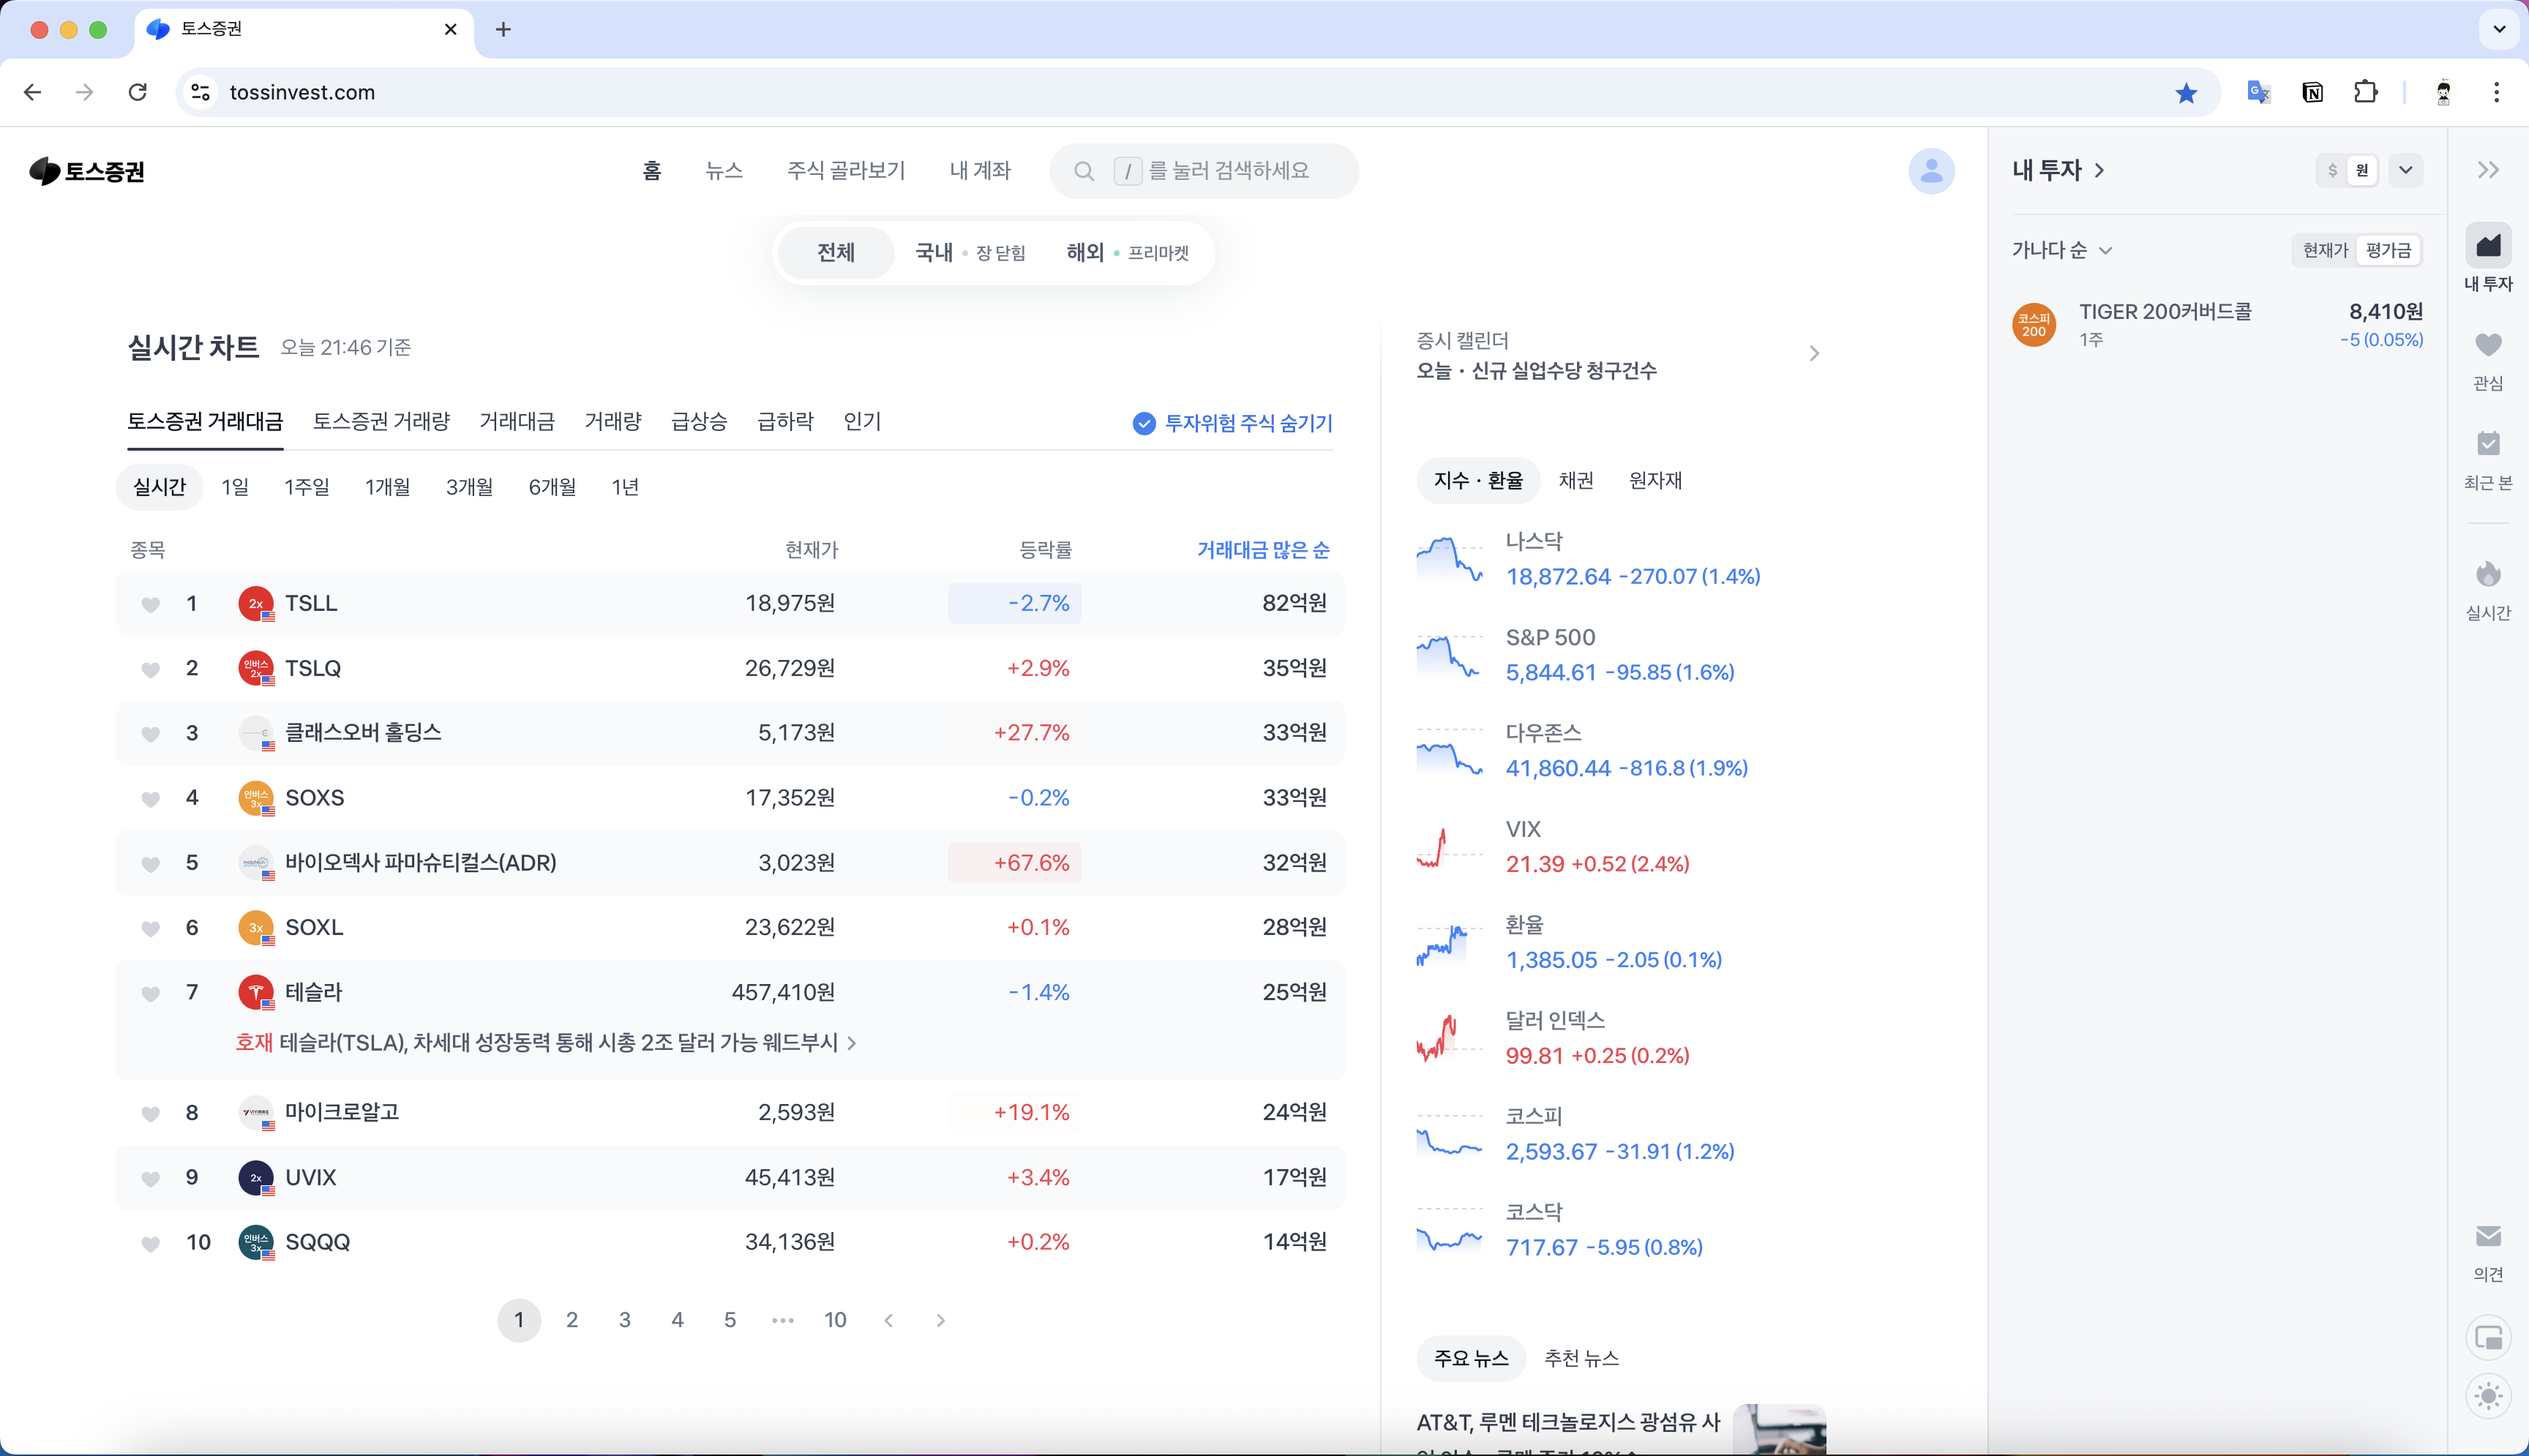The height and width of the screenshot is (1456, 2529).
Task: Favorite SOXS with heart toggle
Action: 151,799
